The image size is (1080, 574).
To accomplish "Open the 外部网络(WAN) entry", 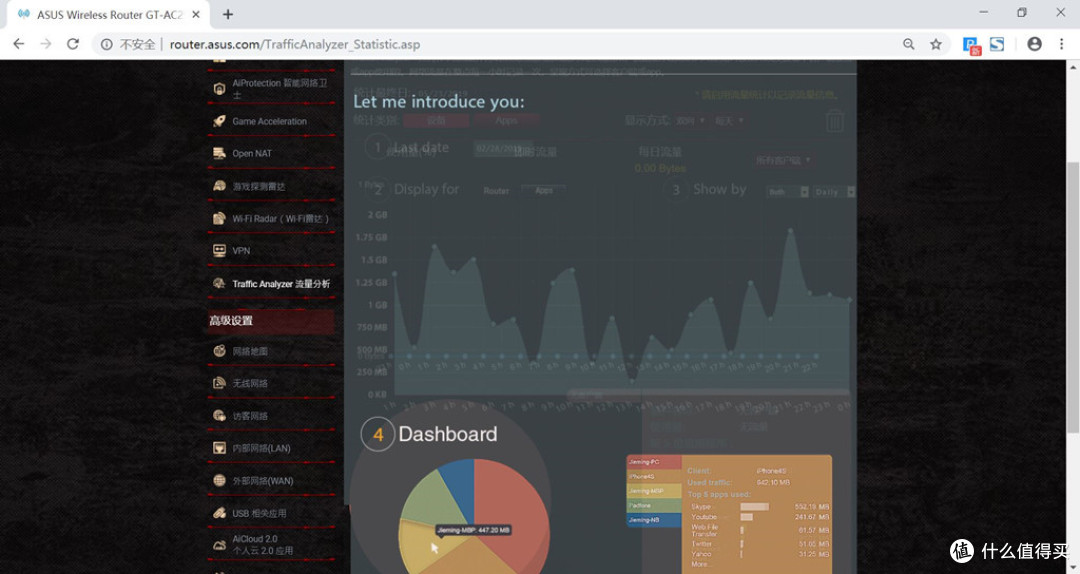I will pos(271,480).
